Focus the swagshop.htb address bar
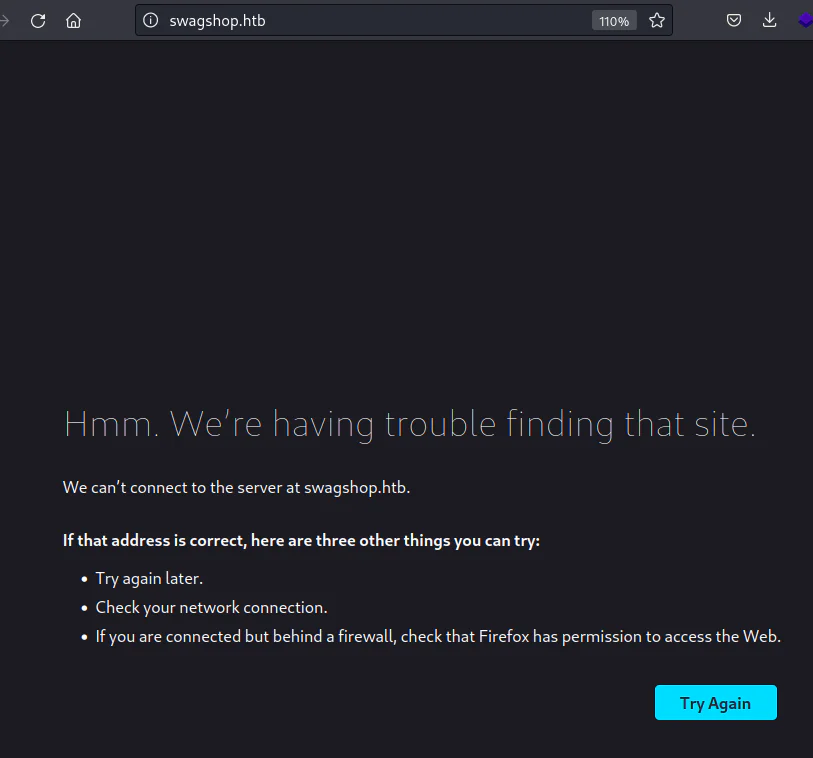The image size is (813, 758). tap(404, 20)
